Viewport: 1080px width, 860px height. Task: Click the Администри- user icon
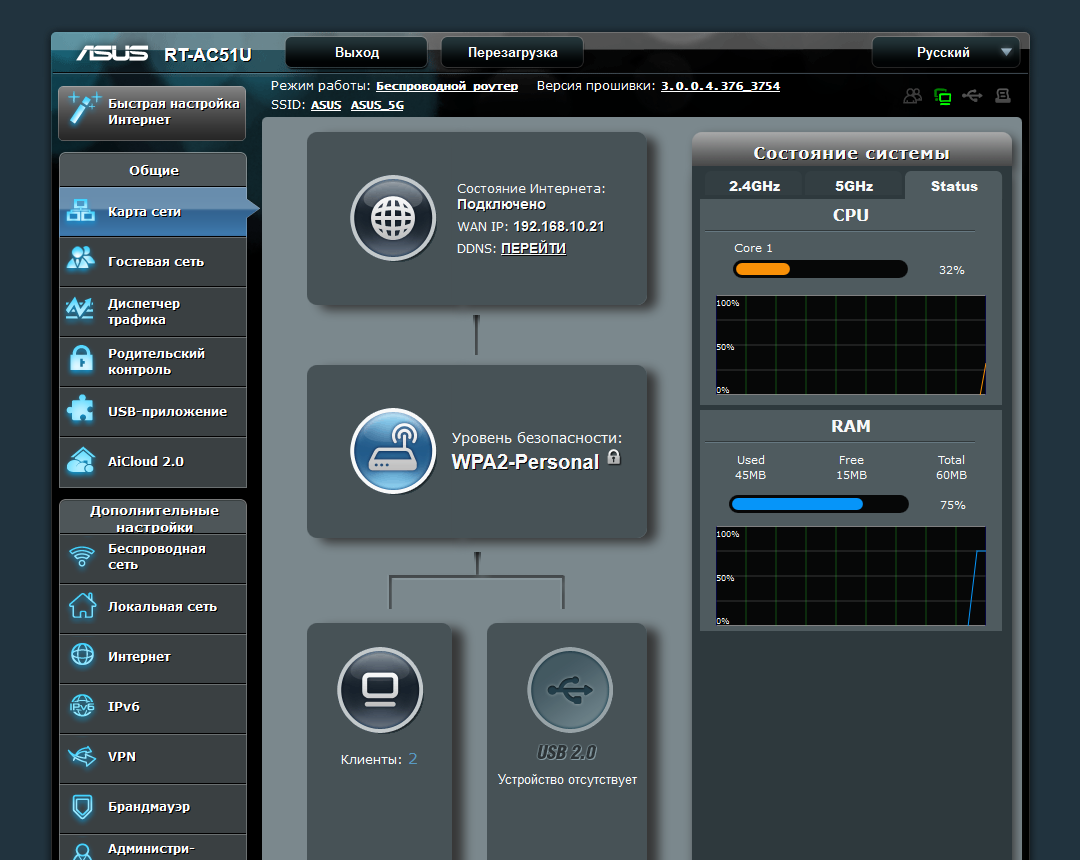point(83,852)
